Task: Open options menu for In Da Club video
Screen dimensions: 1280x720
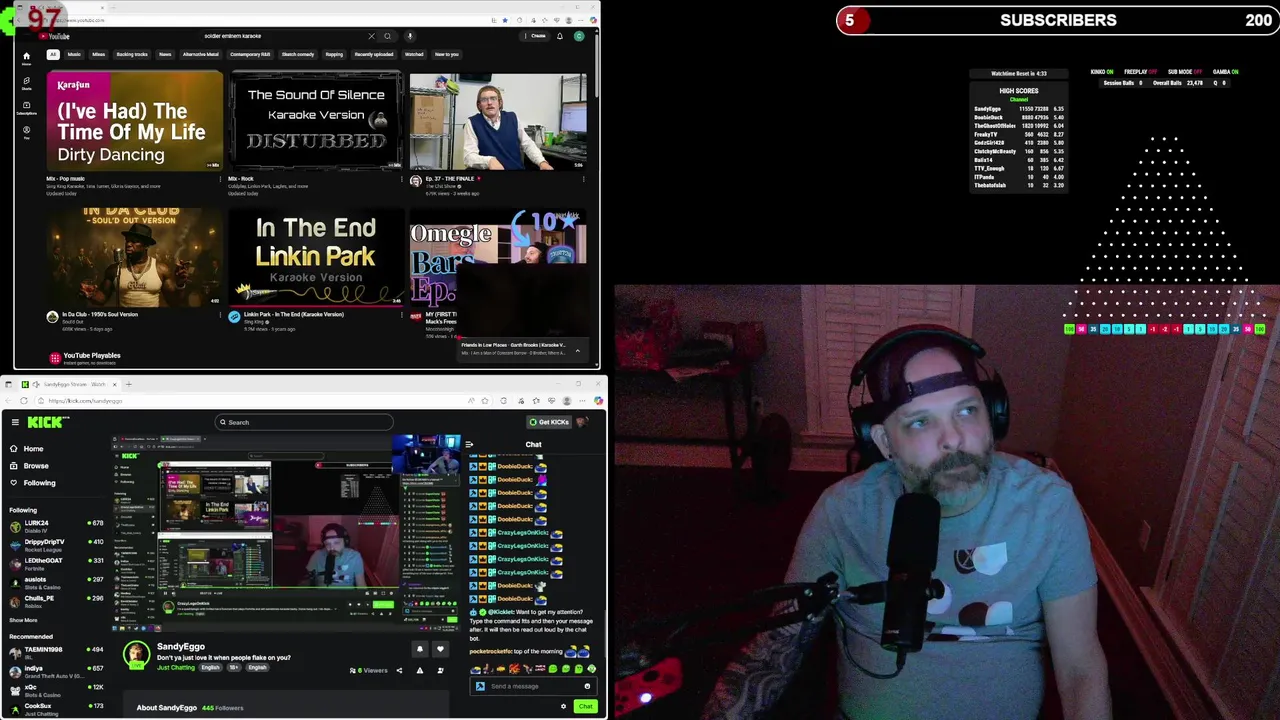Action: click(220, 315)
